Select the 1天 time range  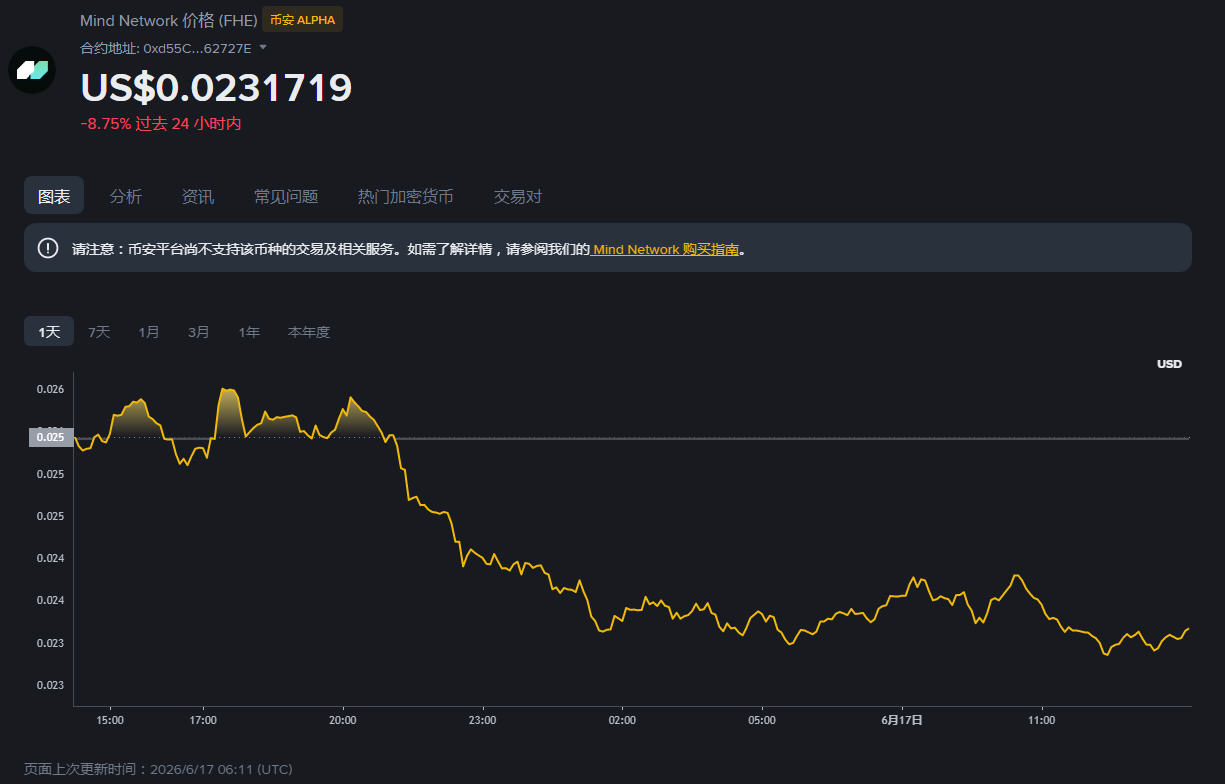point(49,332)
